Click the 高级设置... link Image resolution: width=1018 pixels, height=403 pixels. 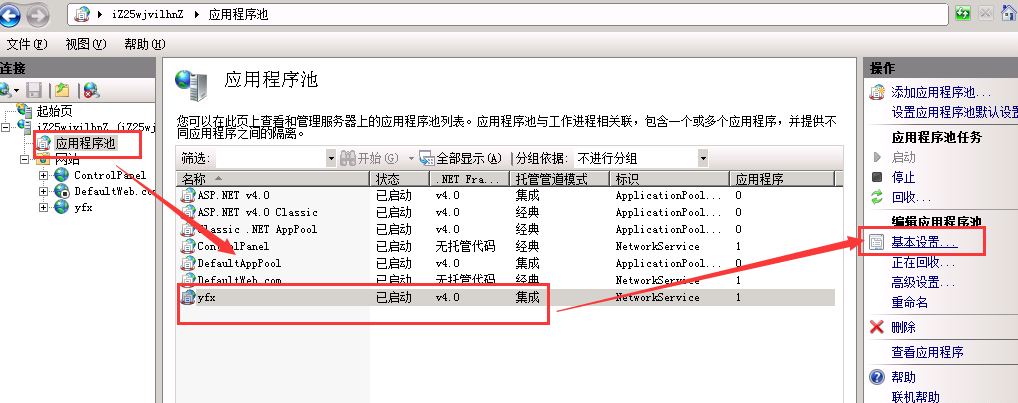point(923,282)
